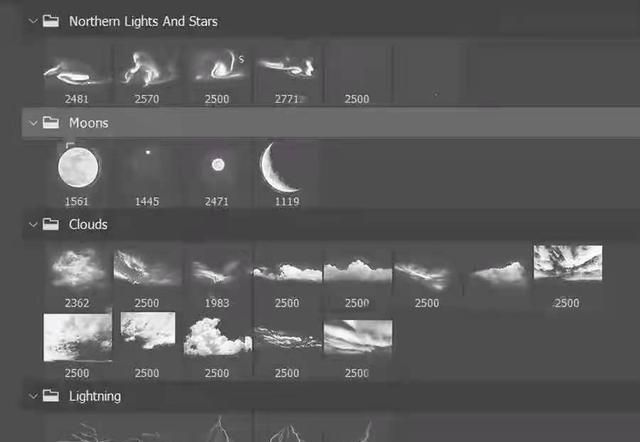Select the cloud brush 1983
This screenshot has height=442, width=640.
click(217, 276)
